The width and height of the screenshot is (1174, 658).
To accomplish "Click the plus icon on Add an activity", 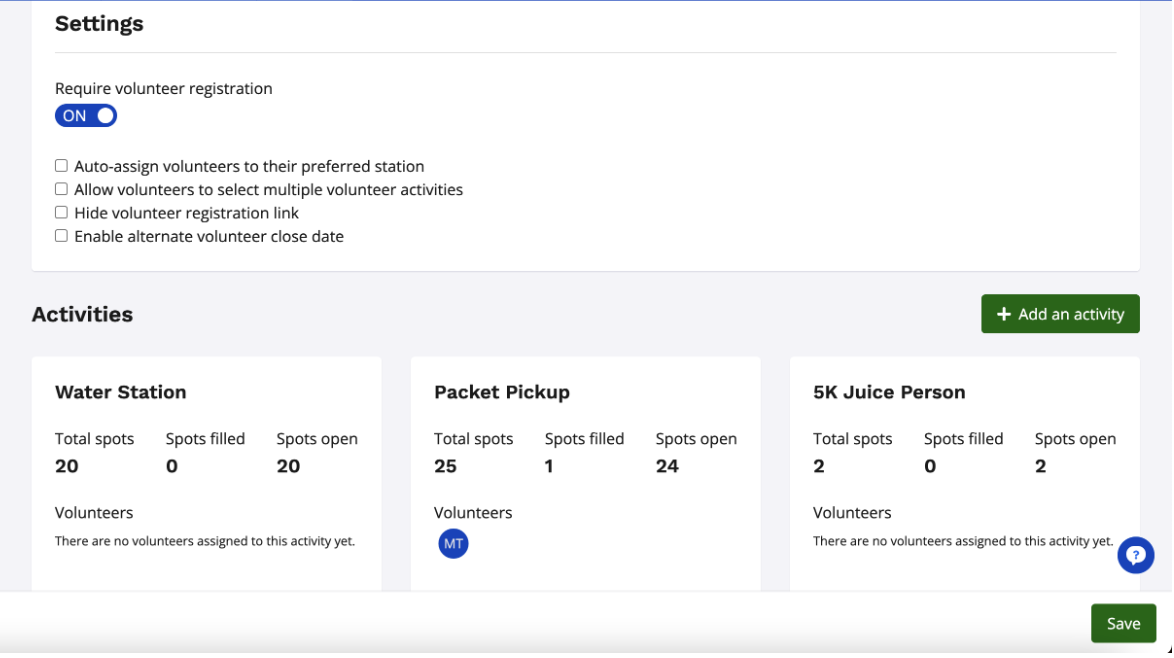I will point(1004,315).
